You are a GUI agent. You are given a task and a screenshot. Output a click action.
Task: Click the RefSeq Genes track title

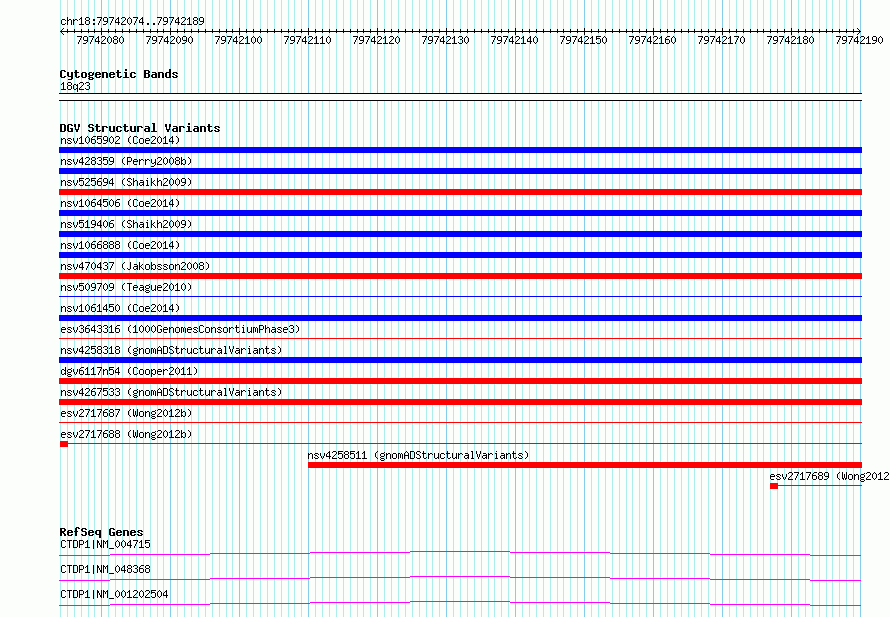101,532
